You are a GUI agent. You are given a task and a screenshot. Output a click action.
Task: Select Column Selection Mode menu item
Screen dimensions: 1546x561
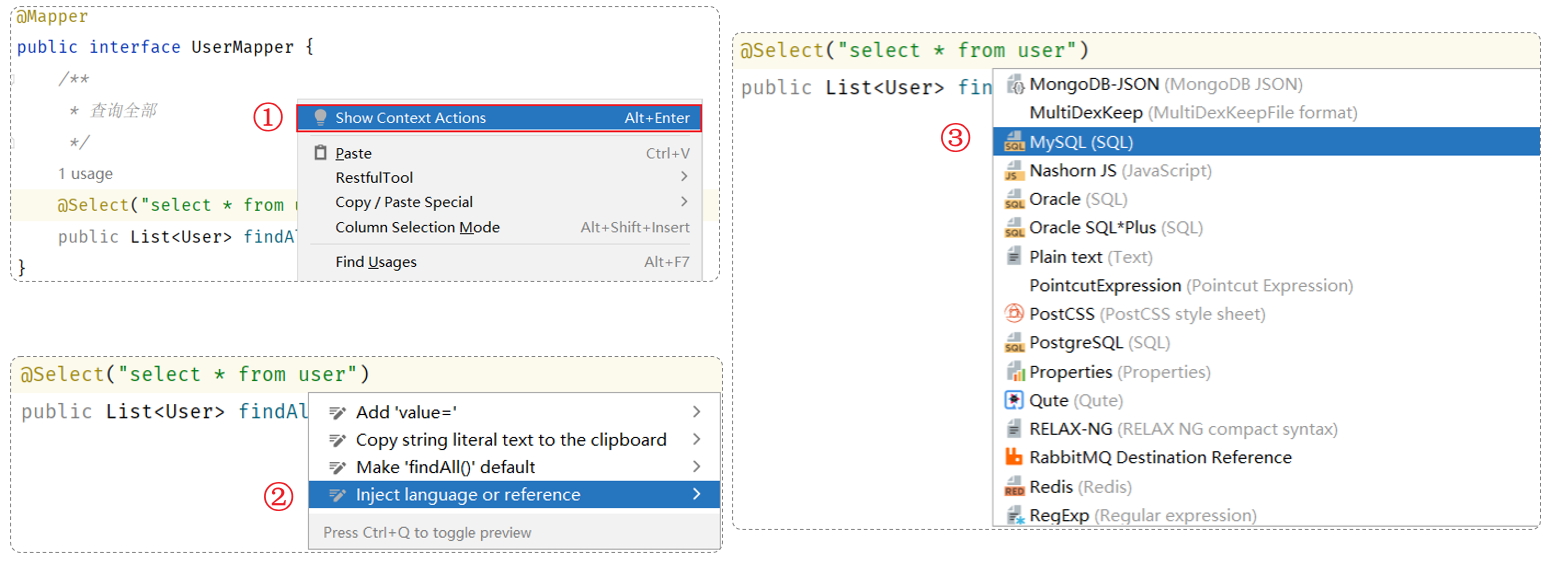(417, 227)
